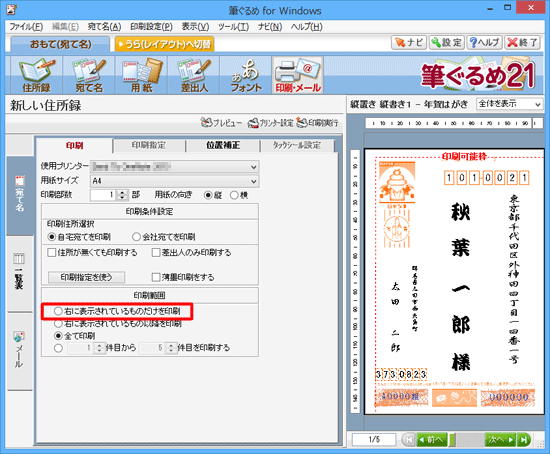Select 右に表示されているもの以降を印刷 option
The width and height of the screenshot is (550, 454).
(58, 323)
